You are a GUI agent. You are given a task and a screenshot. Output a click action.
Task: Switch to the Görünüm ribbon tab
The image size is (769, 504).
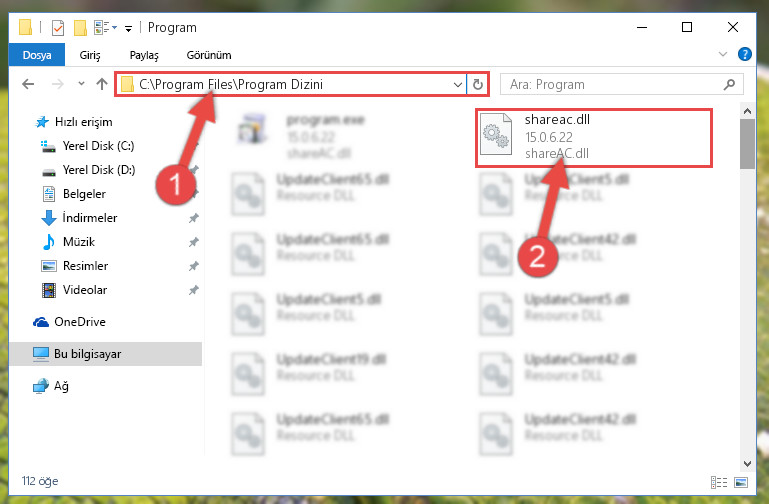pyautogui.click(x=209, y=55)
